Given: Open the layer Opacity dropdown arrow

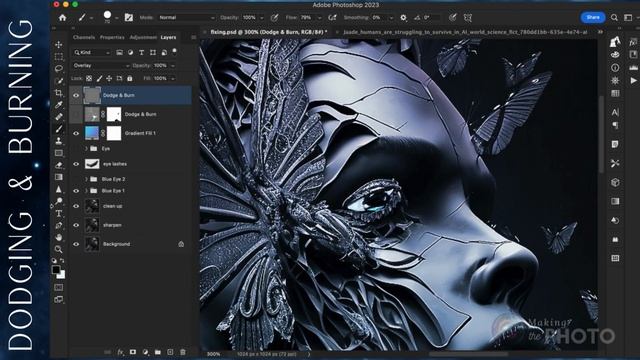Looking at the screenshot, I should (x=173, y=66).
